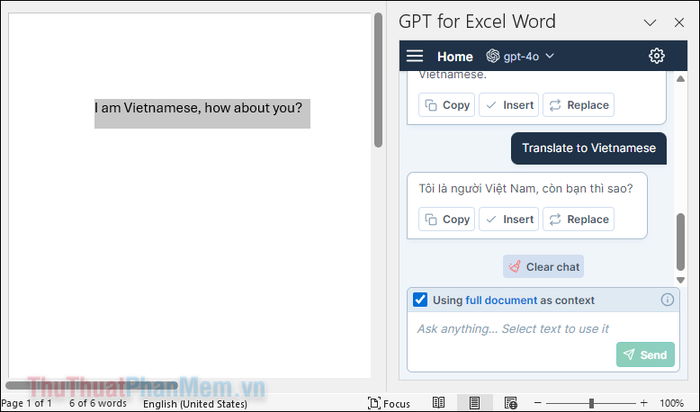
Task: Open the gpt-4o model dropdown
Action: [520, 56]
